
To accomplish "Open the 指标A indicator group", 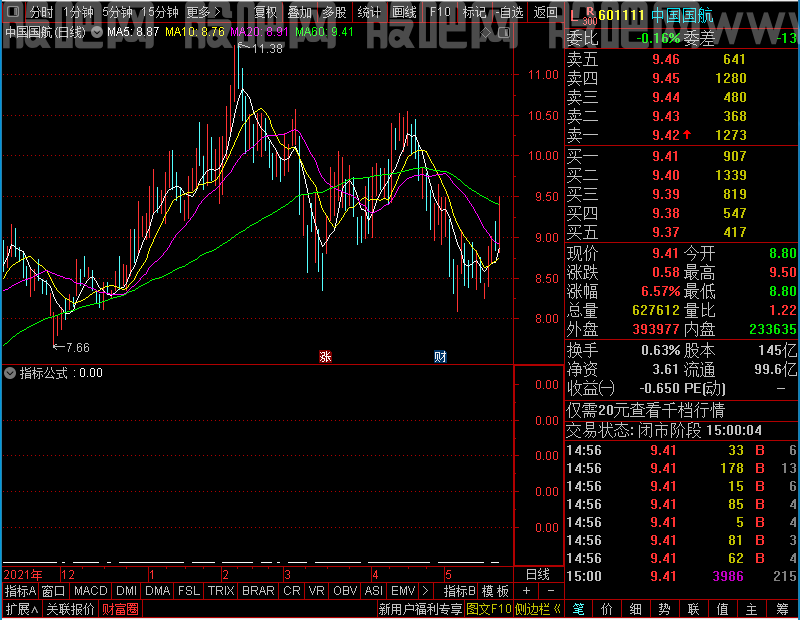I will (20, 591).
